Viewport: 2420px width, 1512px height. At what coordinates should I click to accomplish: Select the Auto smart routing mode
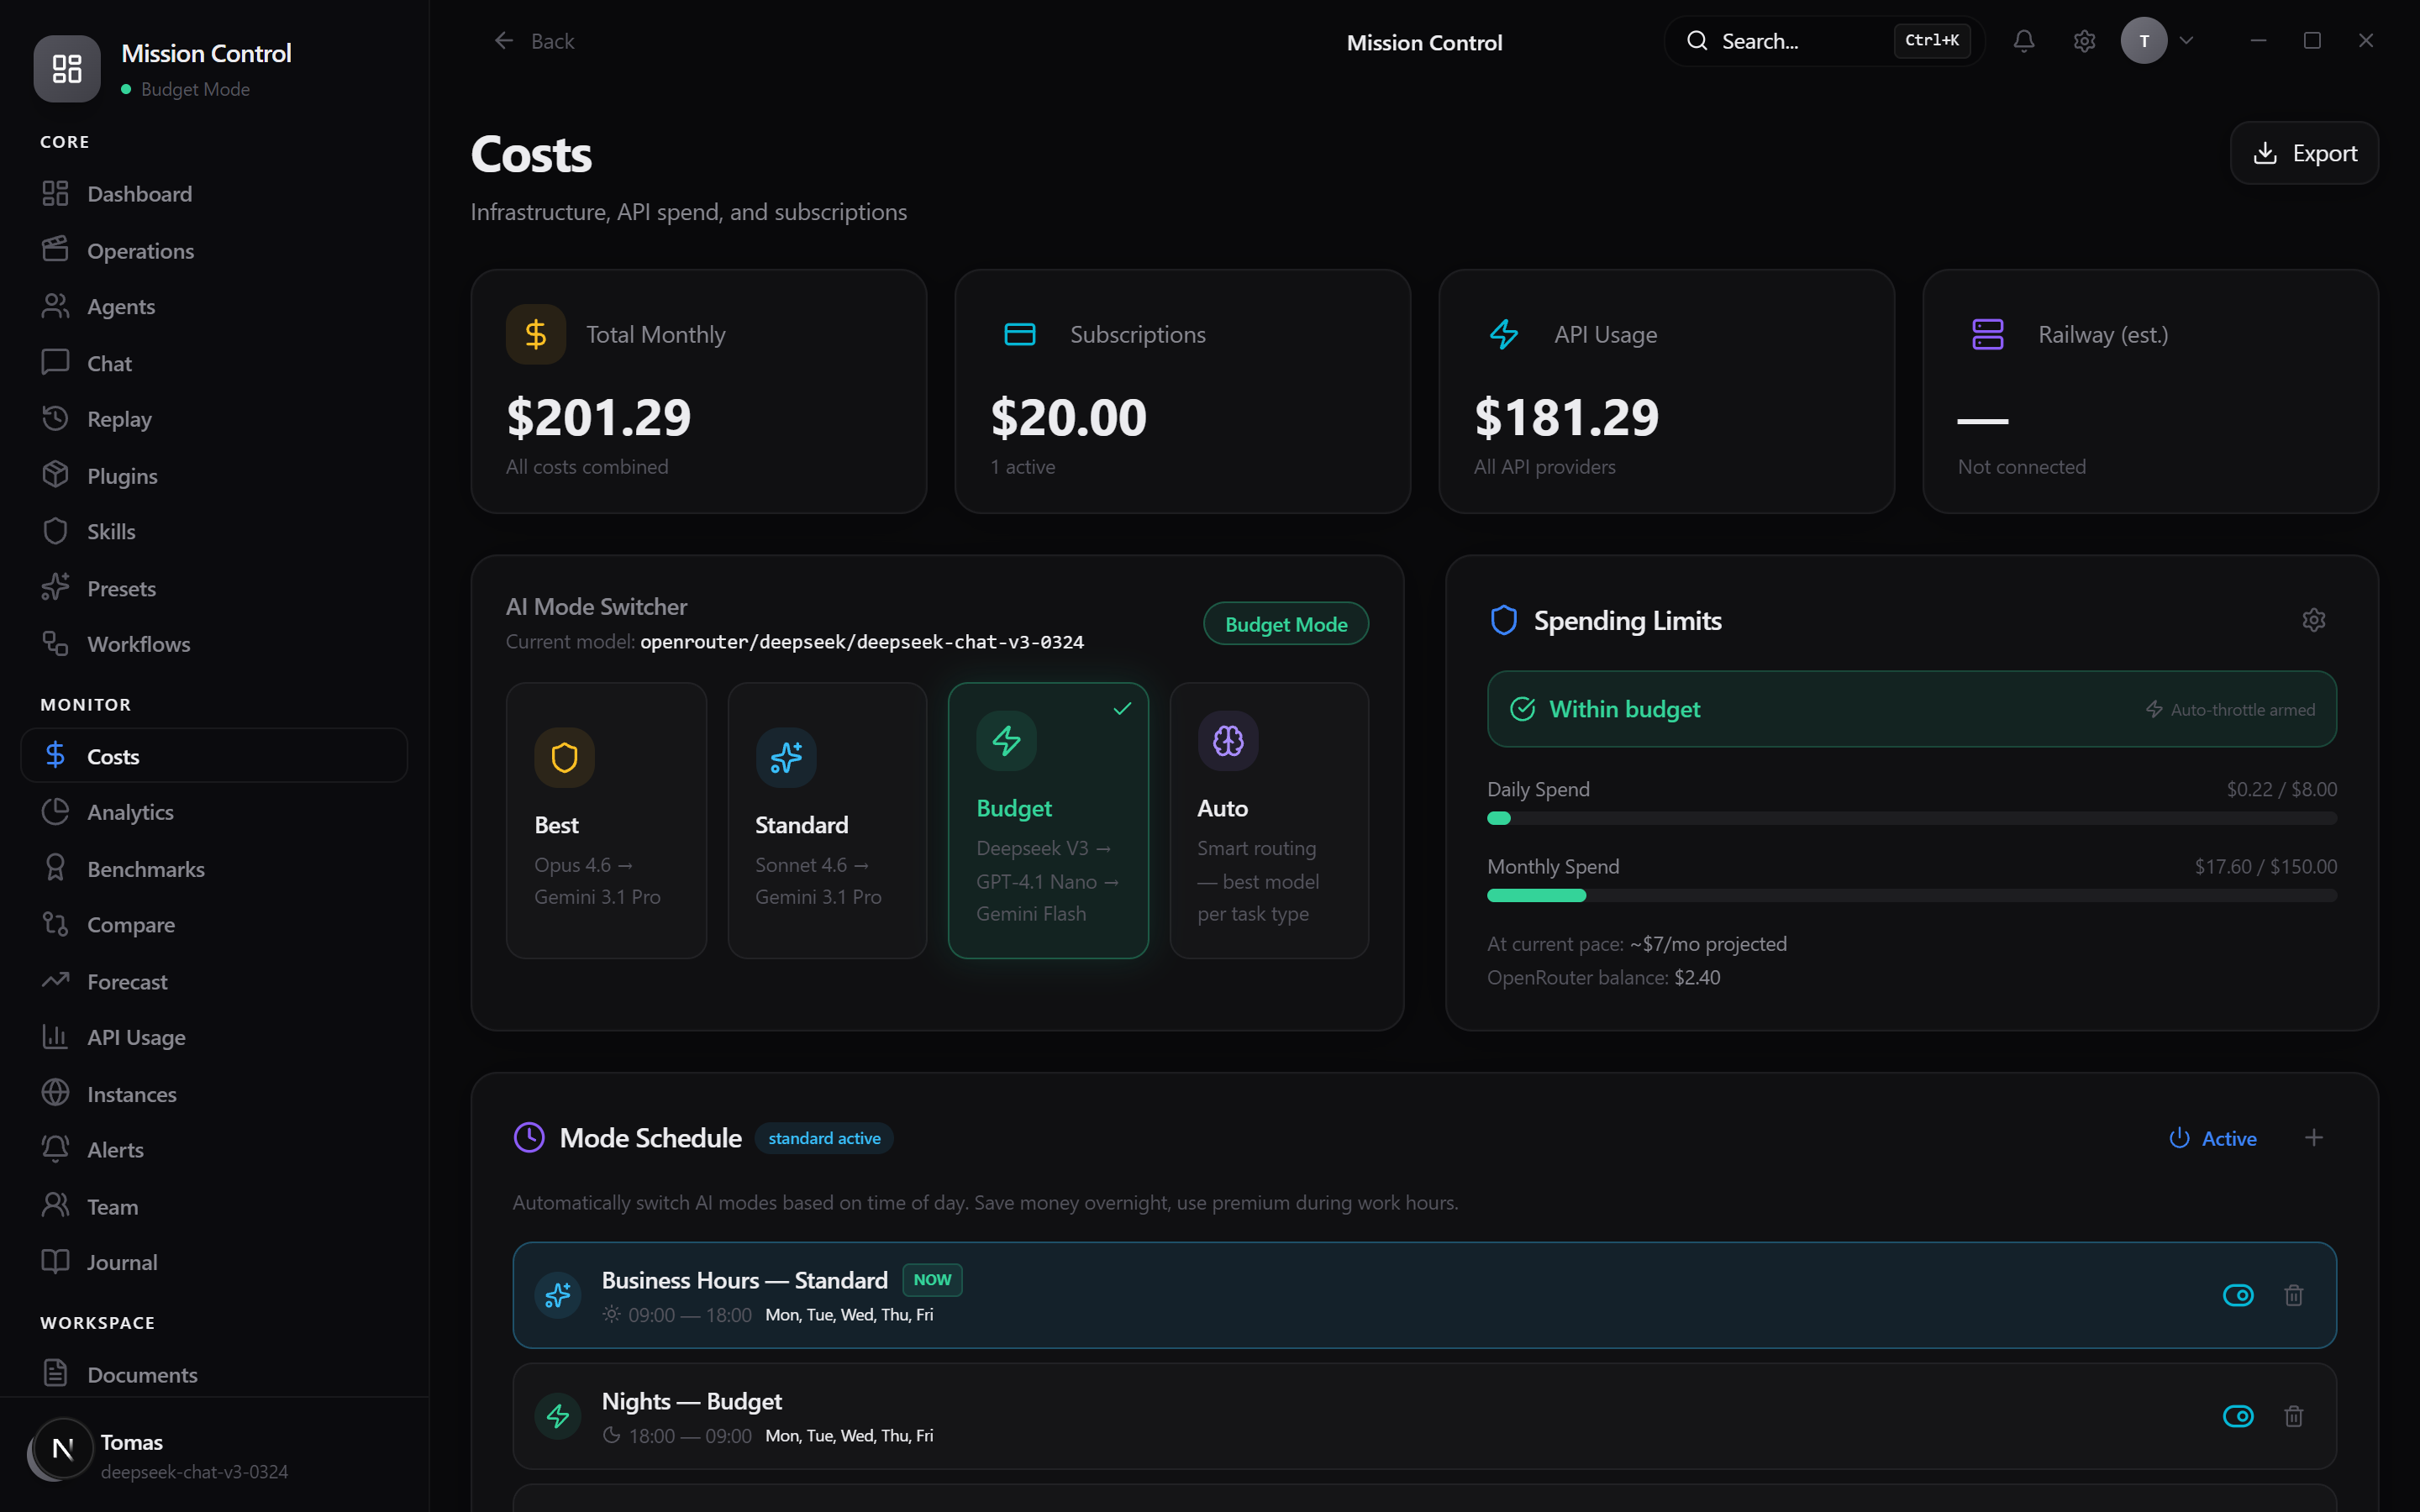click(x=1269, y=820)
